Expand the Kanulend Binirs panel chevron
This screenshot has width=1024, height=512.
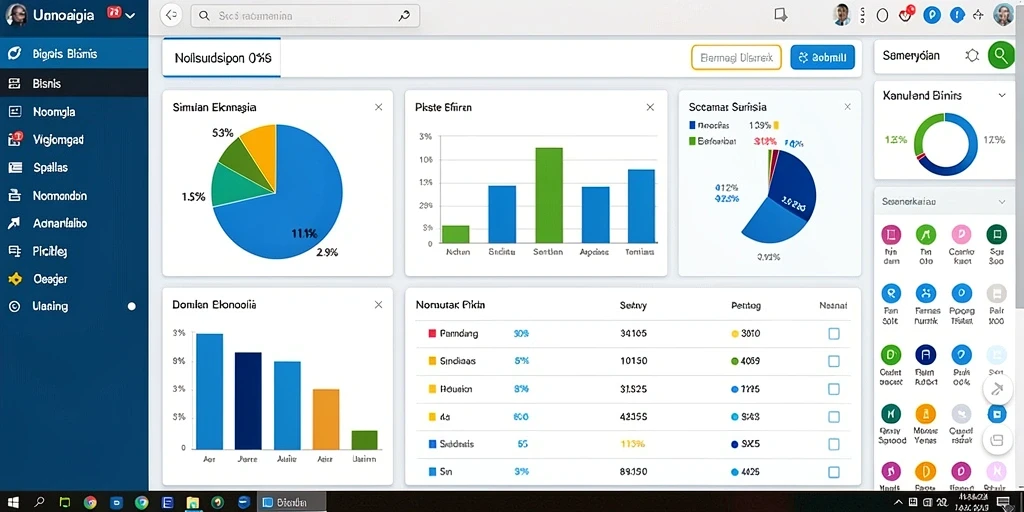1002,95
